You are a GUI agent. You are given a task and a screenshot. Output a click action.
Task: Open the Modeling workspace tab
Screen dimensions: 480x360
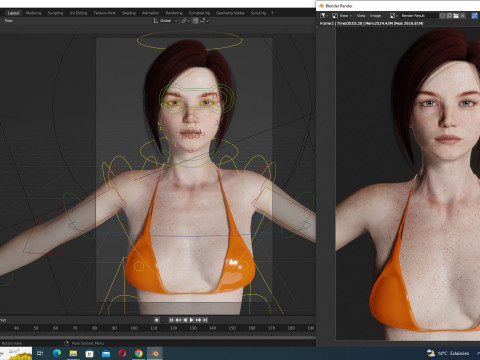click(34, 13)
